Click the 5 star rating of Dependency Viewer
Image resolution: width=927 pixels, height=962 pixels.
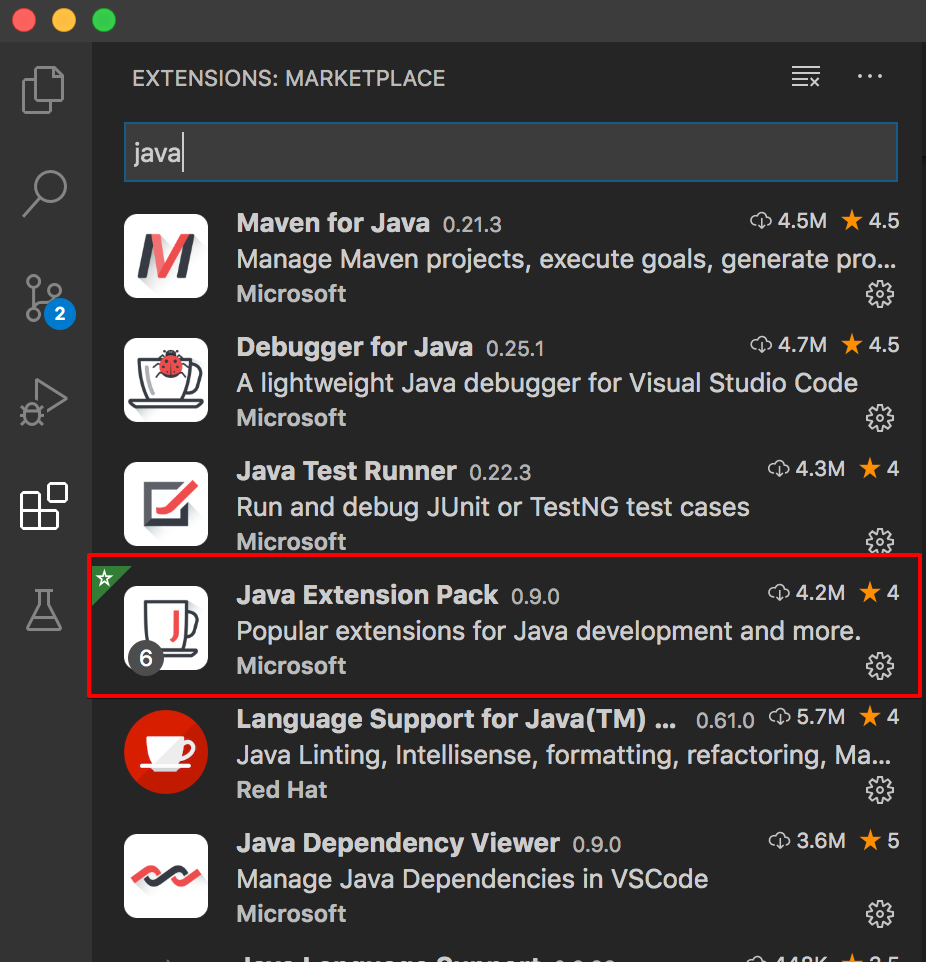880,841
